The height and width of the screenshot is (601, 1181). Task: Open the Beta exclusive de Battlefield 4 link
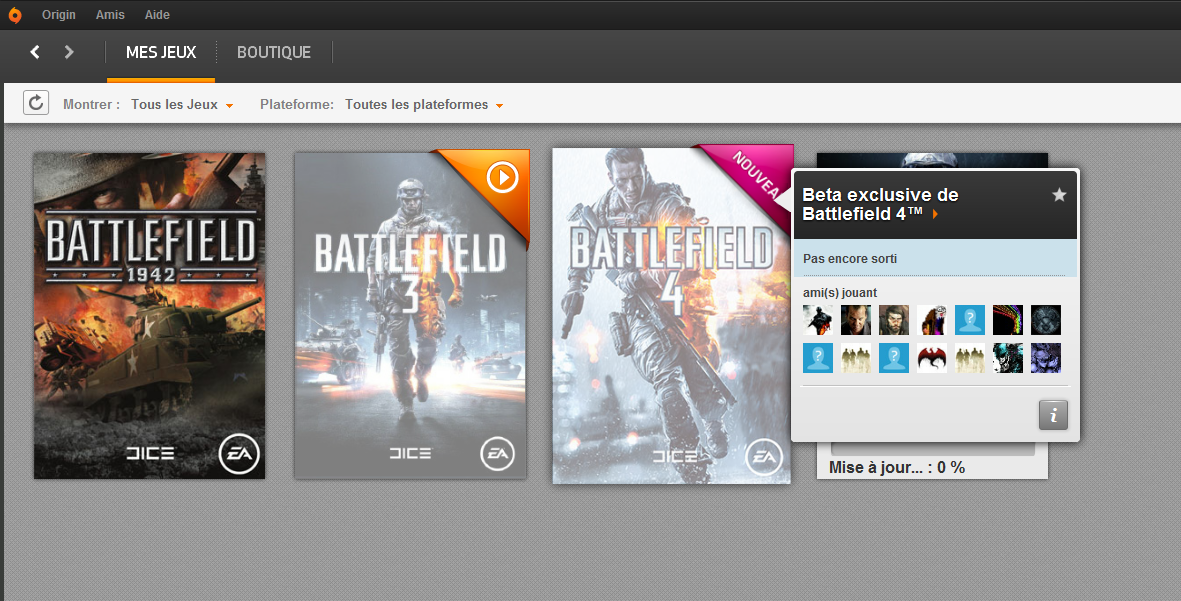click(880, 204)
